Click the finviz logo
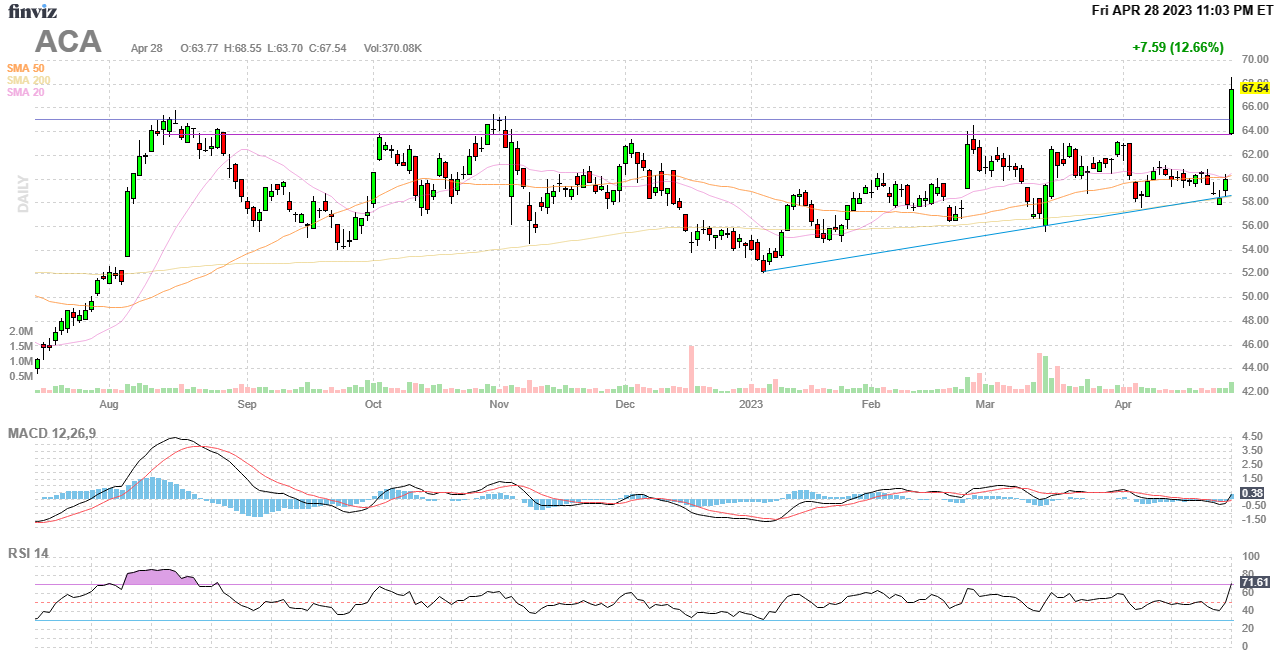The width and height of the screenshot is (1282, 662). pos(32,11)
